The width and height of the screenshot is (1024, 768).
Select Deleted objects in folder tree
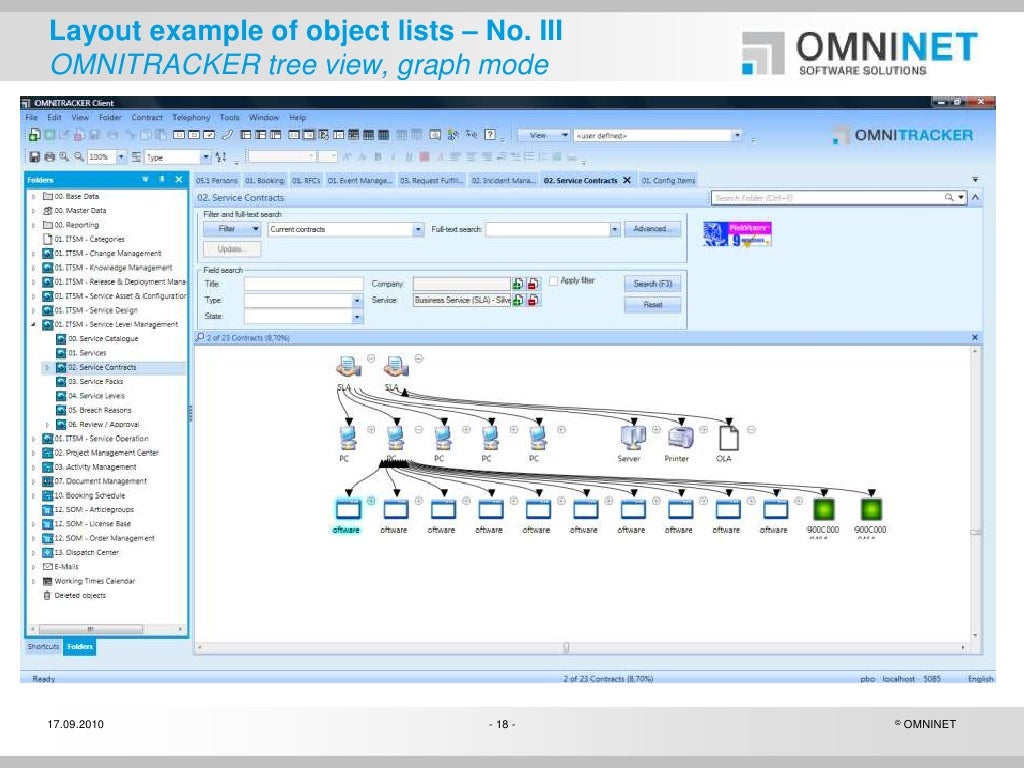coord(80,596)
